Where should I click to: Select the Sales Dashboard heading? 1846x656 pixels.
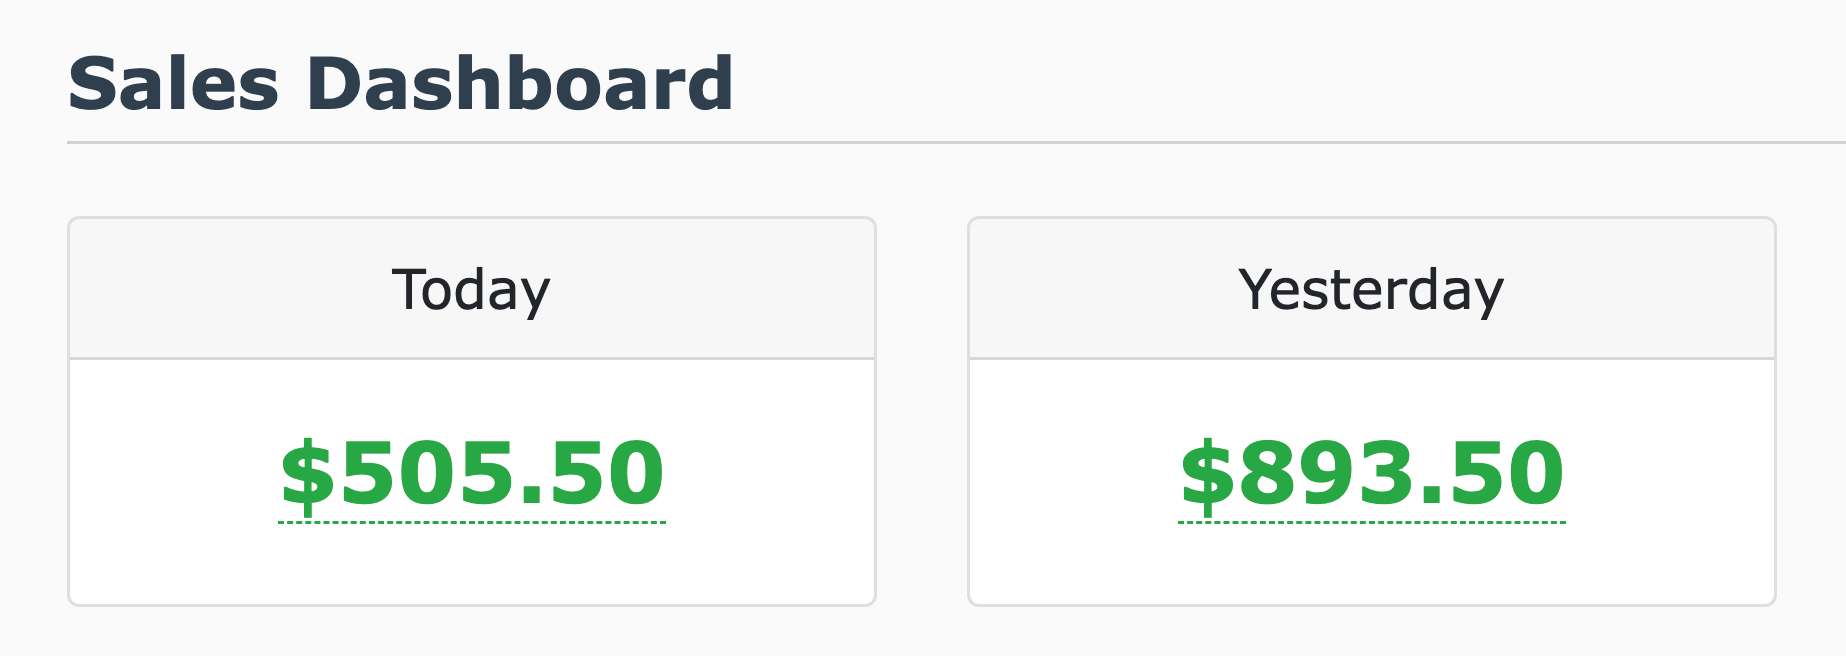coord(400,84)
